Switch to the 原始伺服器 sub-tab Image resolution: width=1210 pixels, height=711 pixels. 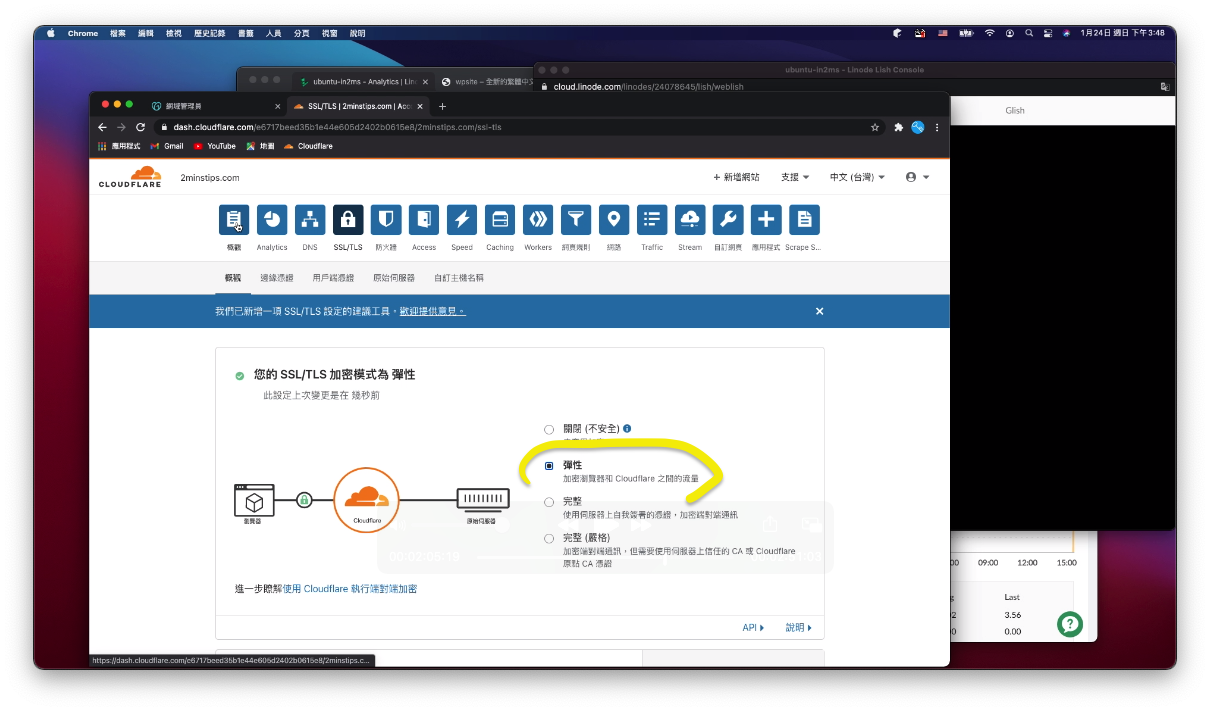[394, 278]
